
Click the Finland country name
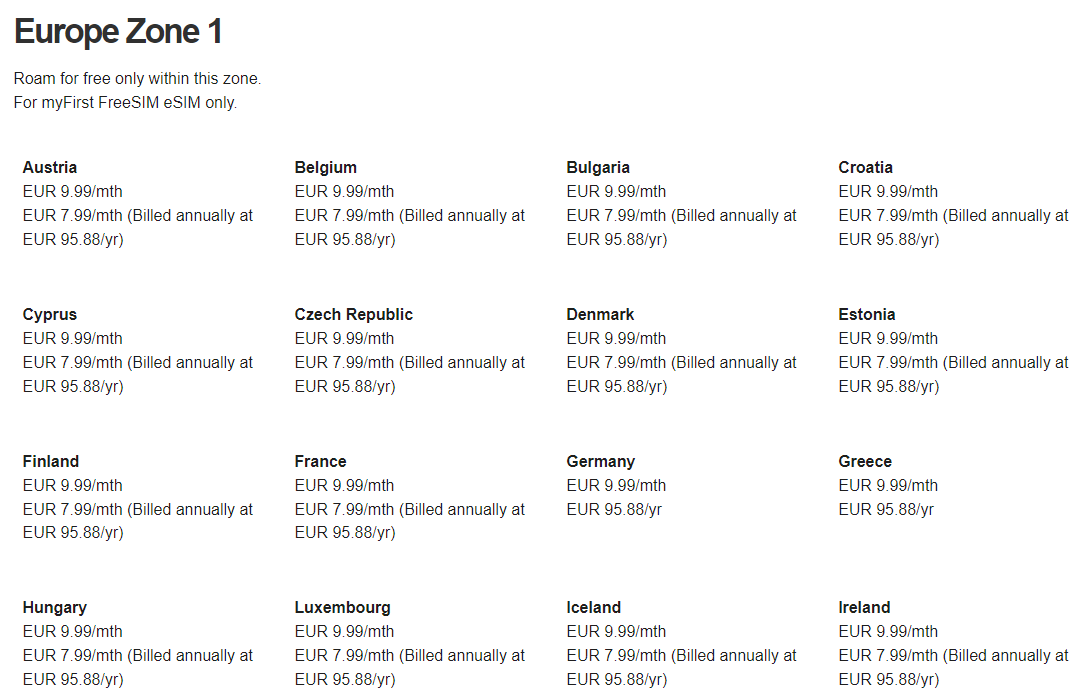click(x=51, y=461)
